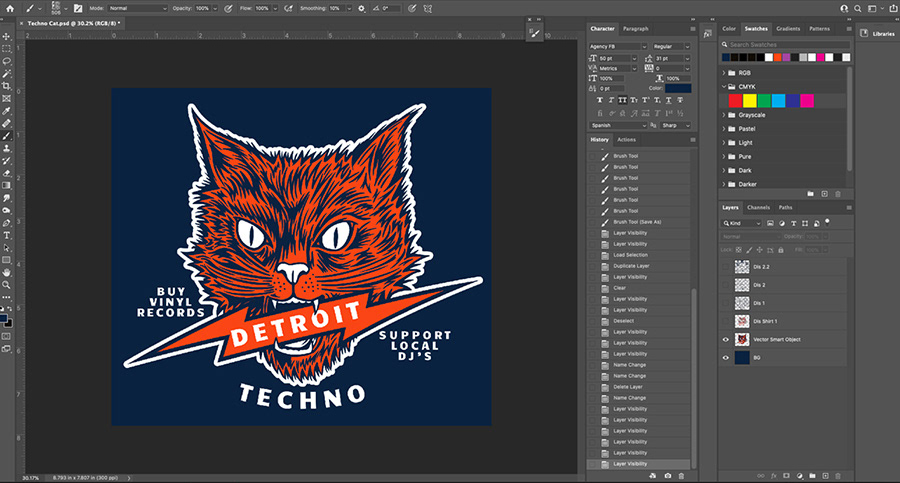Show the Dis 1 layer

point(726,303)
